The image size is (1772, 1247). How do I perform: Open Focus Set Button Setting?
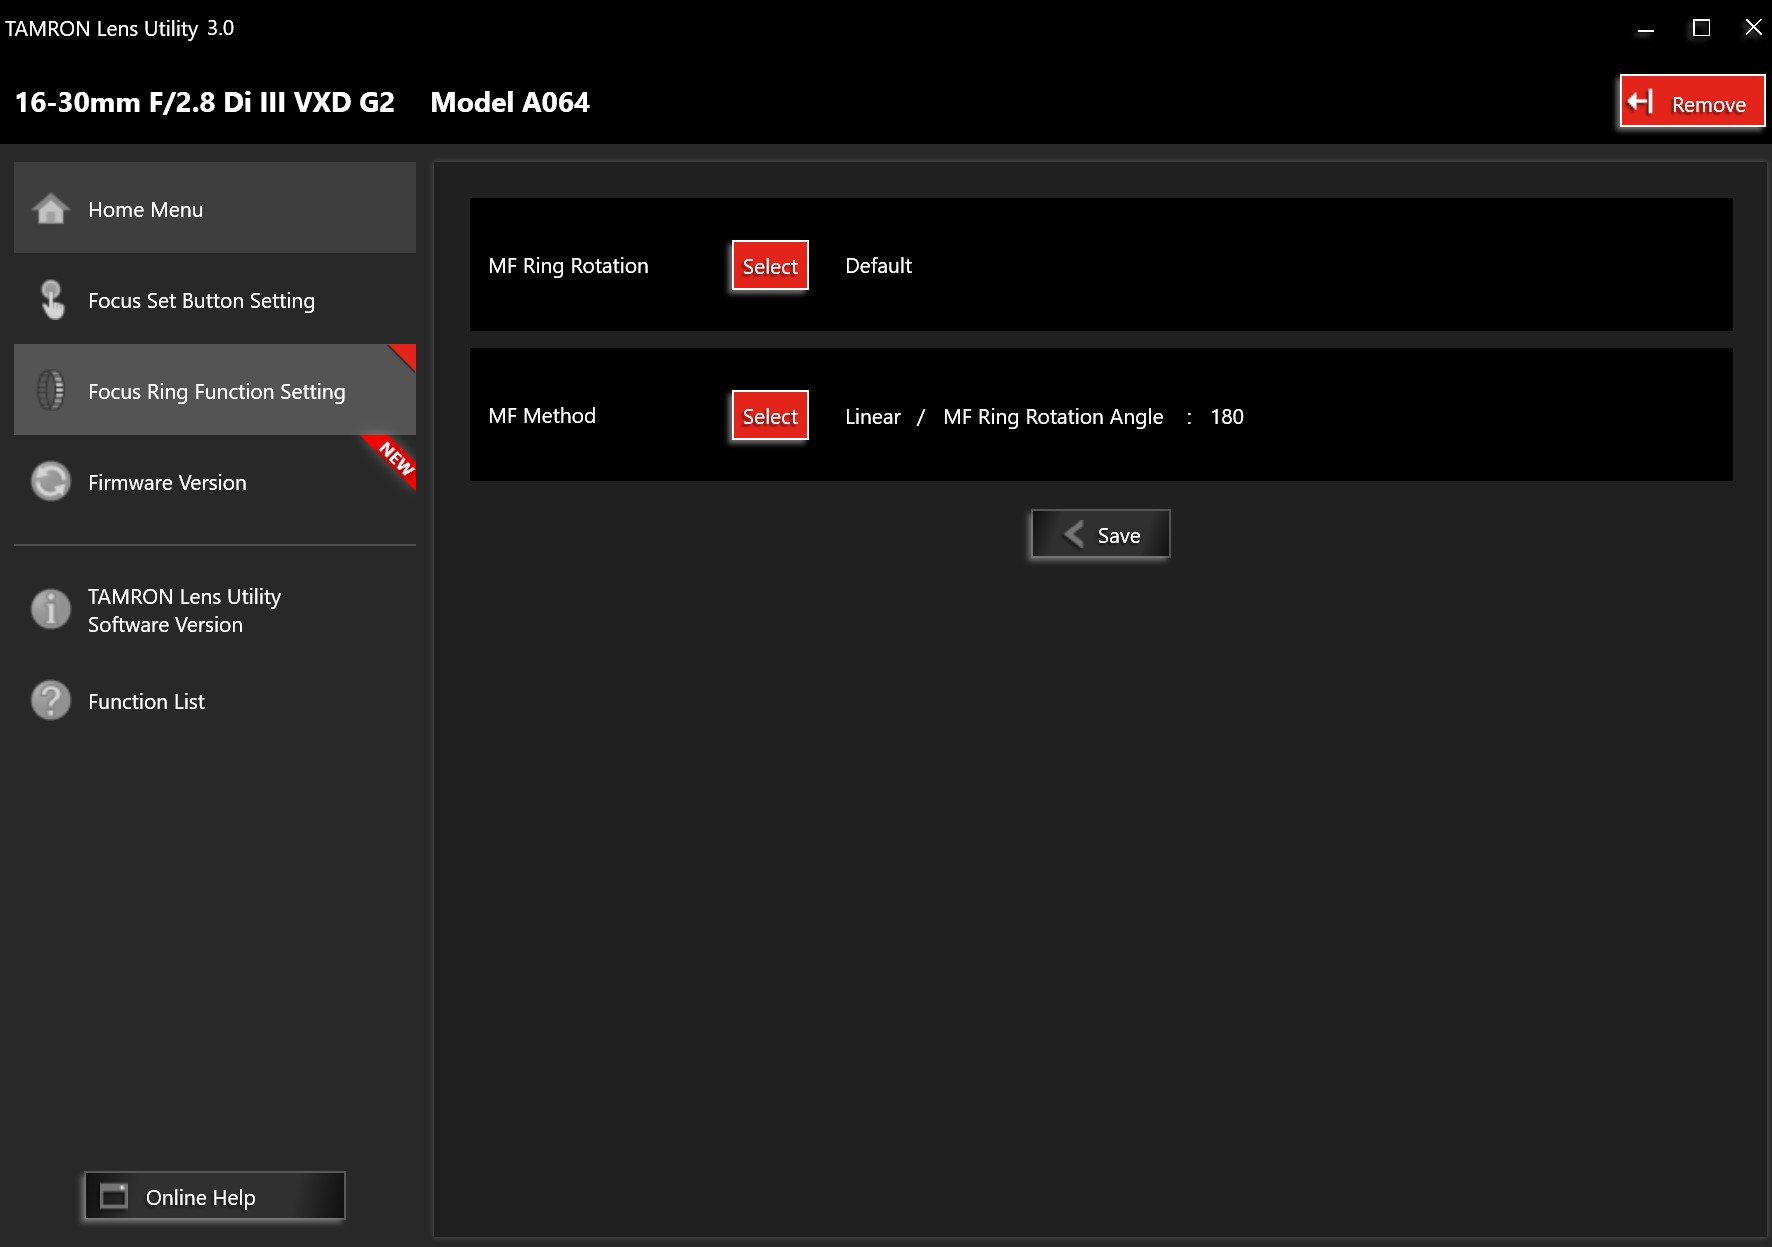(x=215, y=299)
